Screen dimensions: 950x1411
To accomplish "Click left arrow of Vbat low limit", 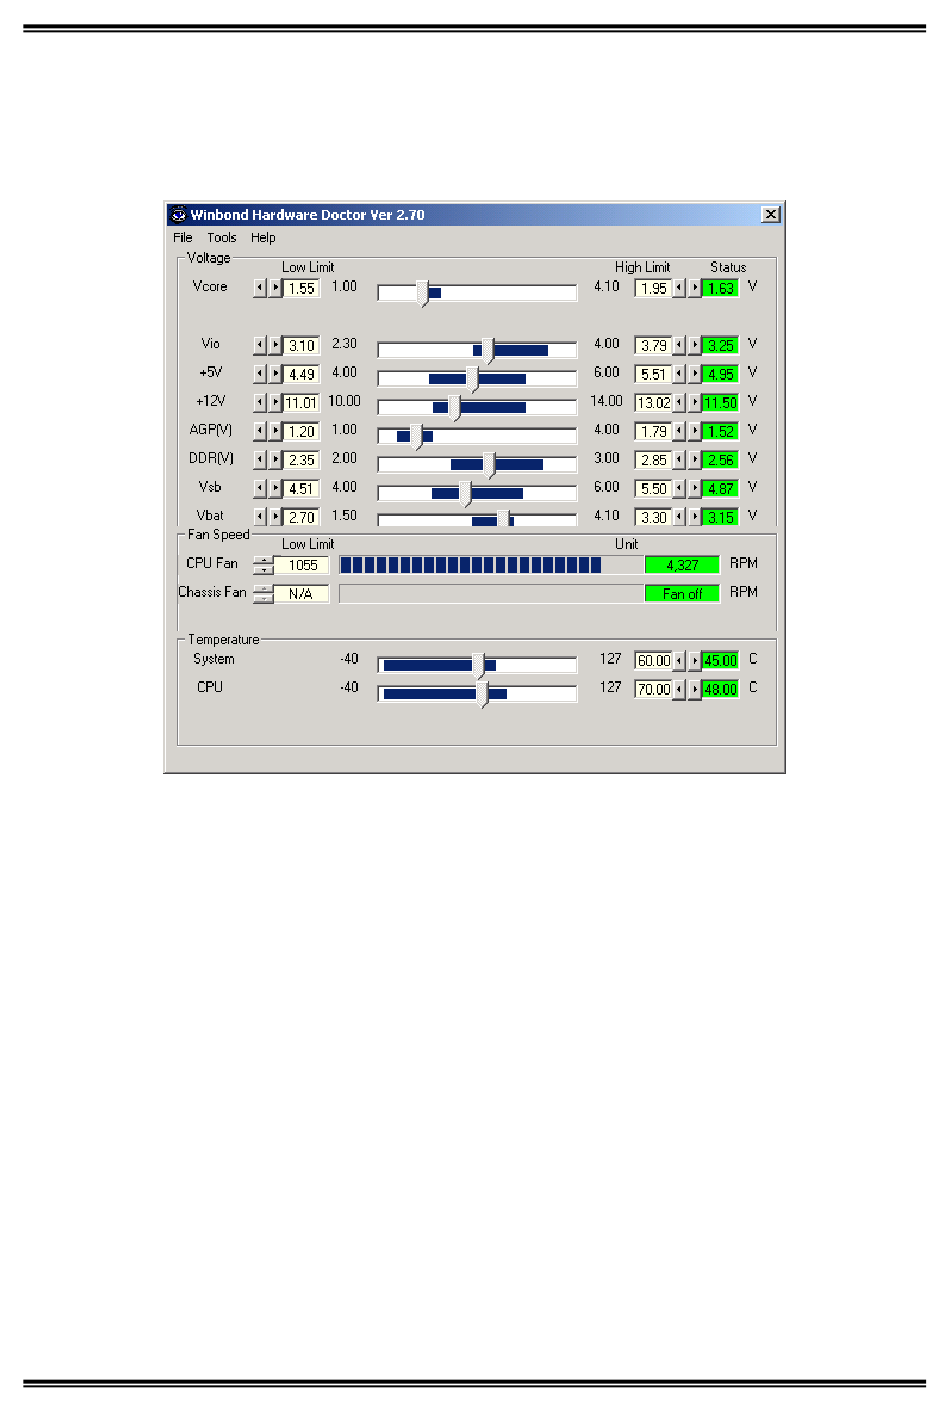I will [x=260, y=517].
